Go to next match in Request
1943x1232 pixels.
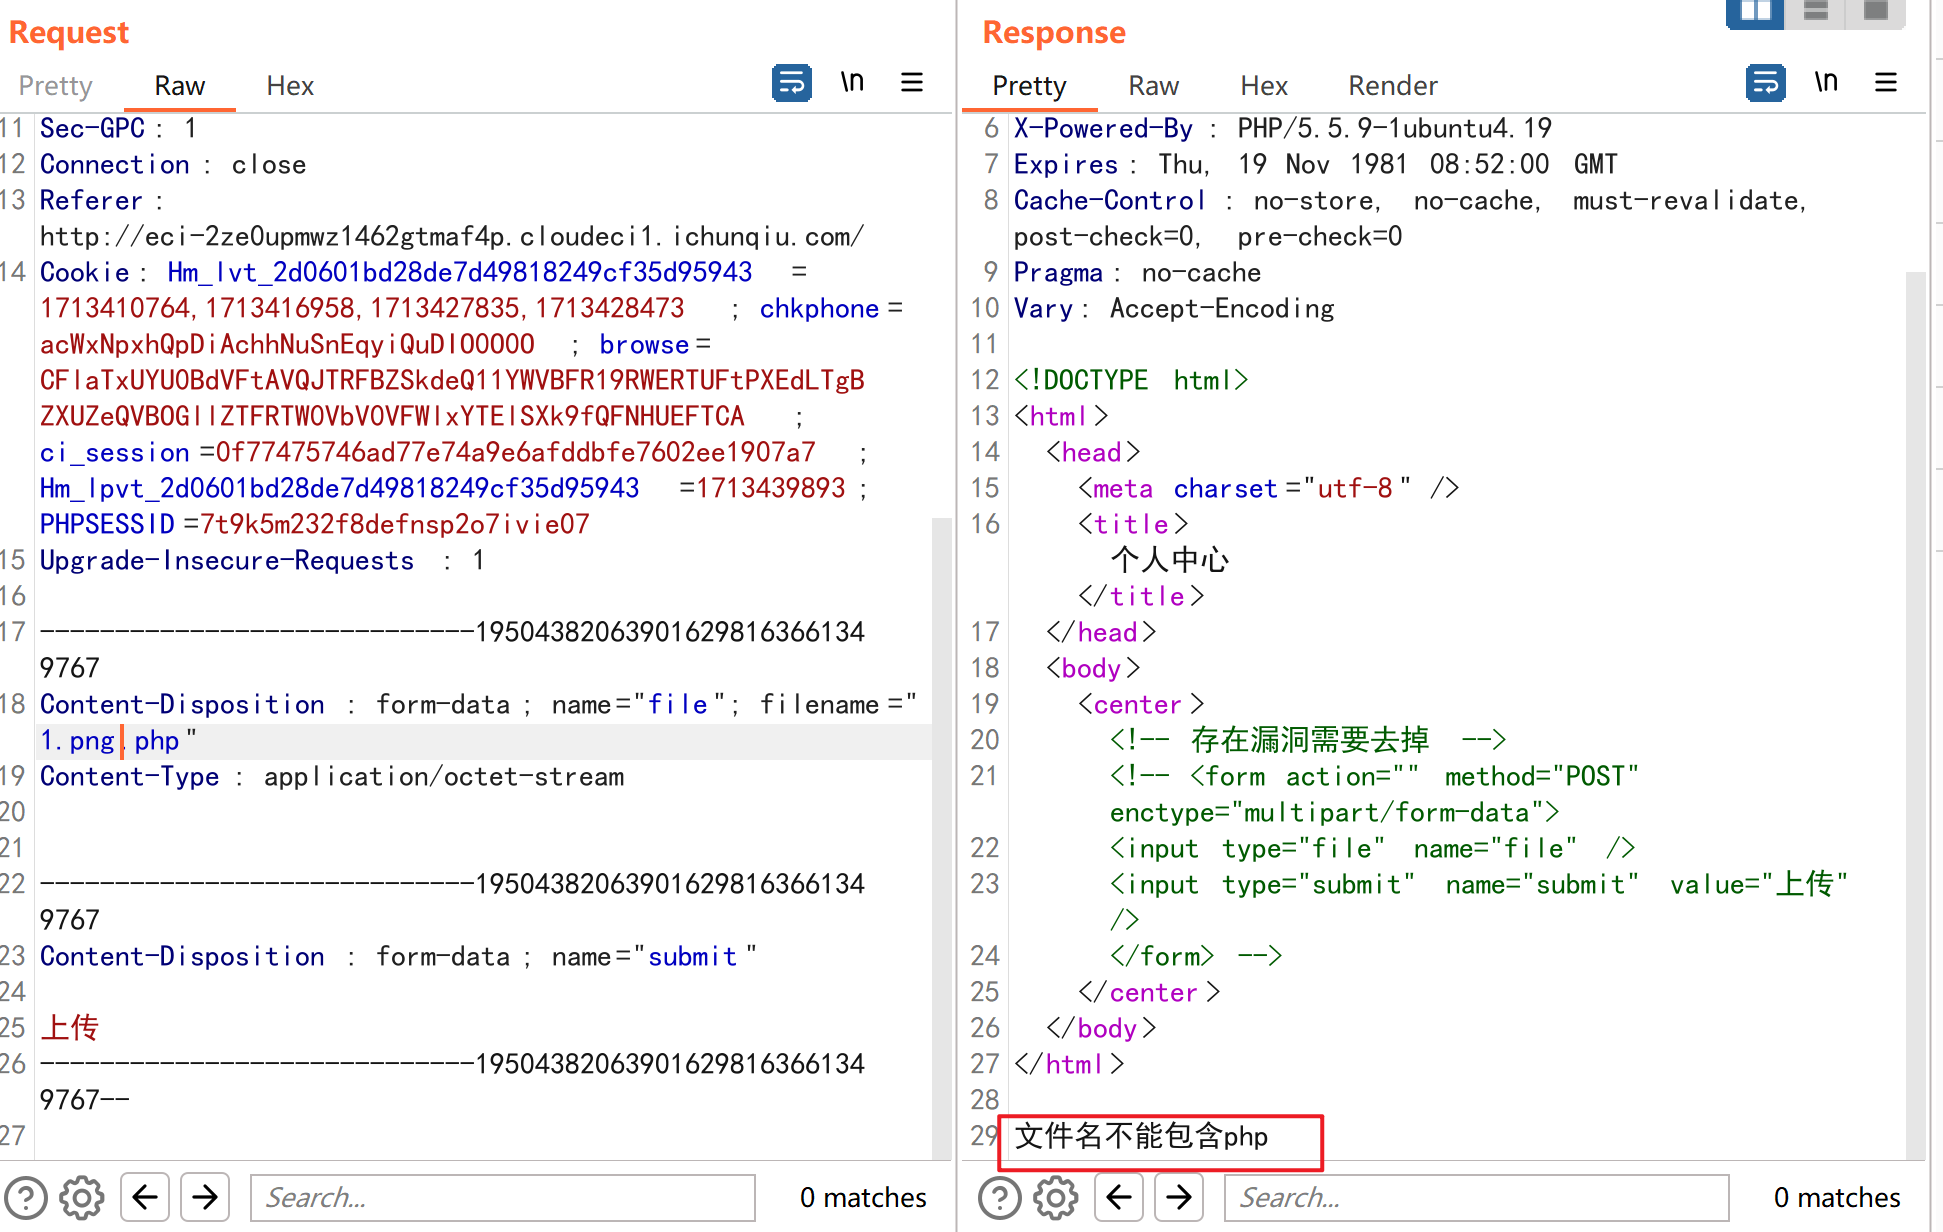(x=205, y=1197)
